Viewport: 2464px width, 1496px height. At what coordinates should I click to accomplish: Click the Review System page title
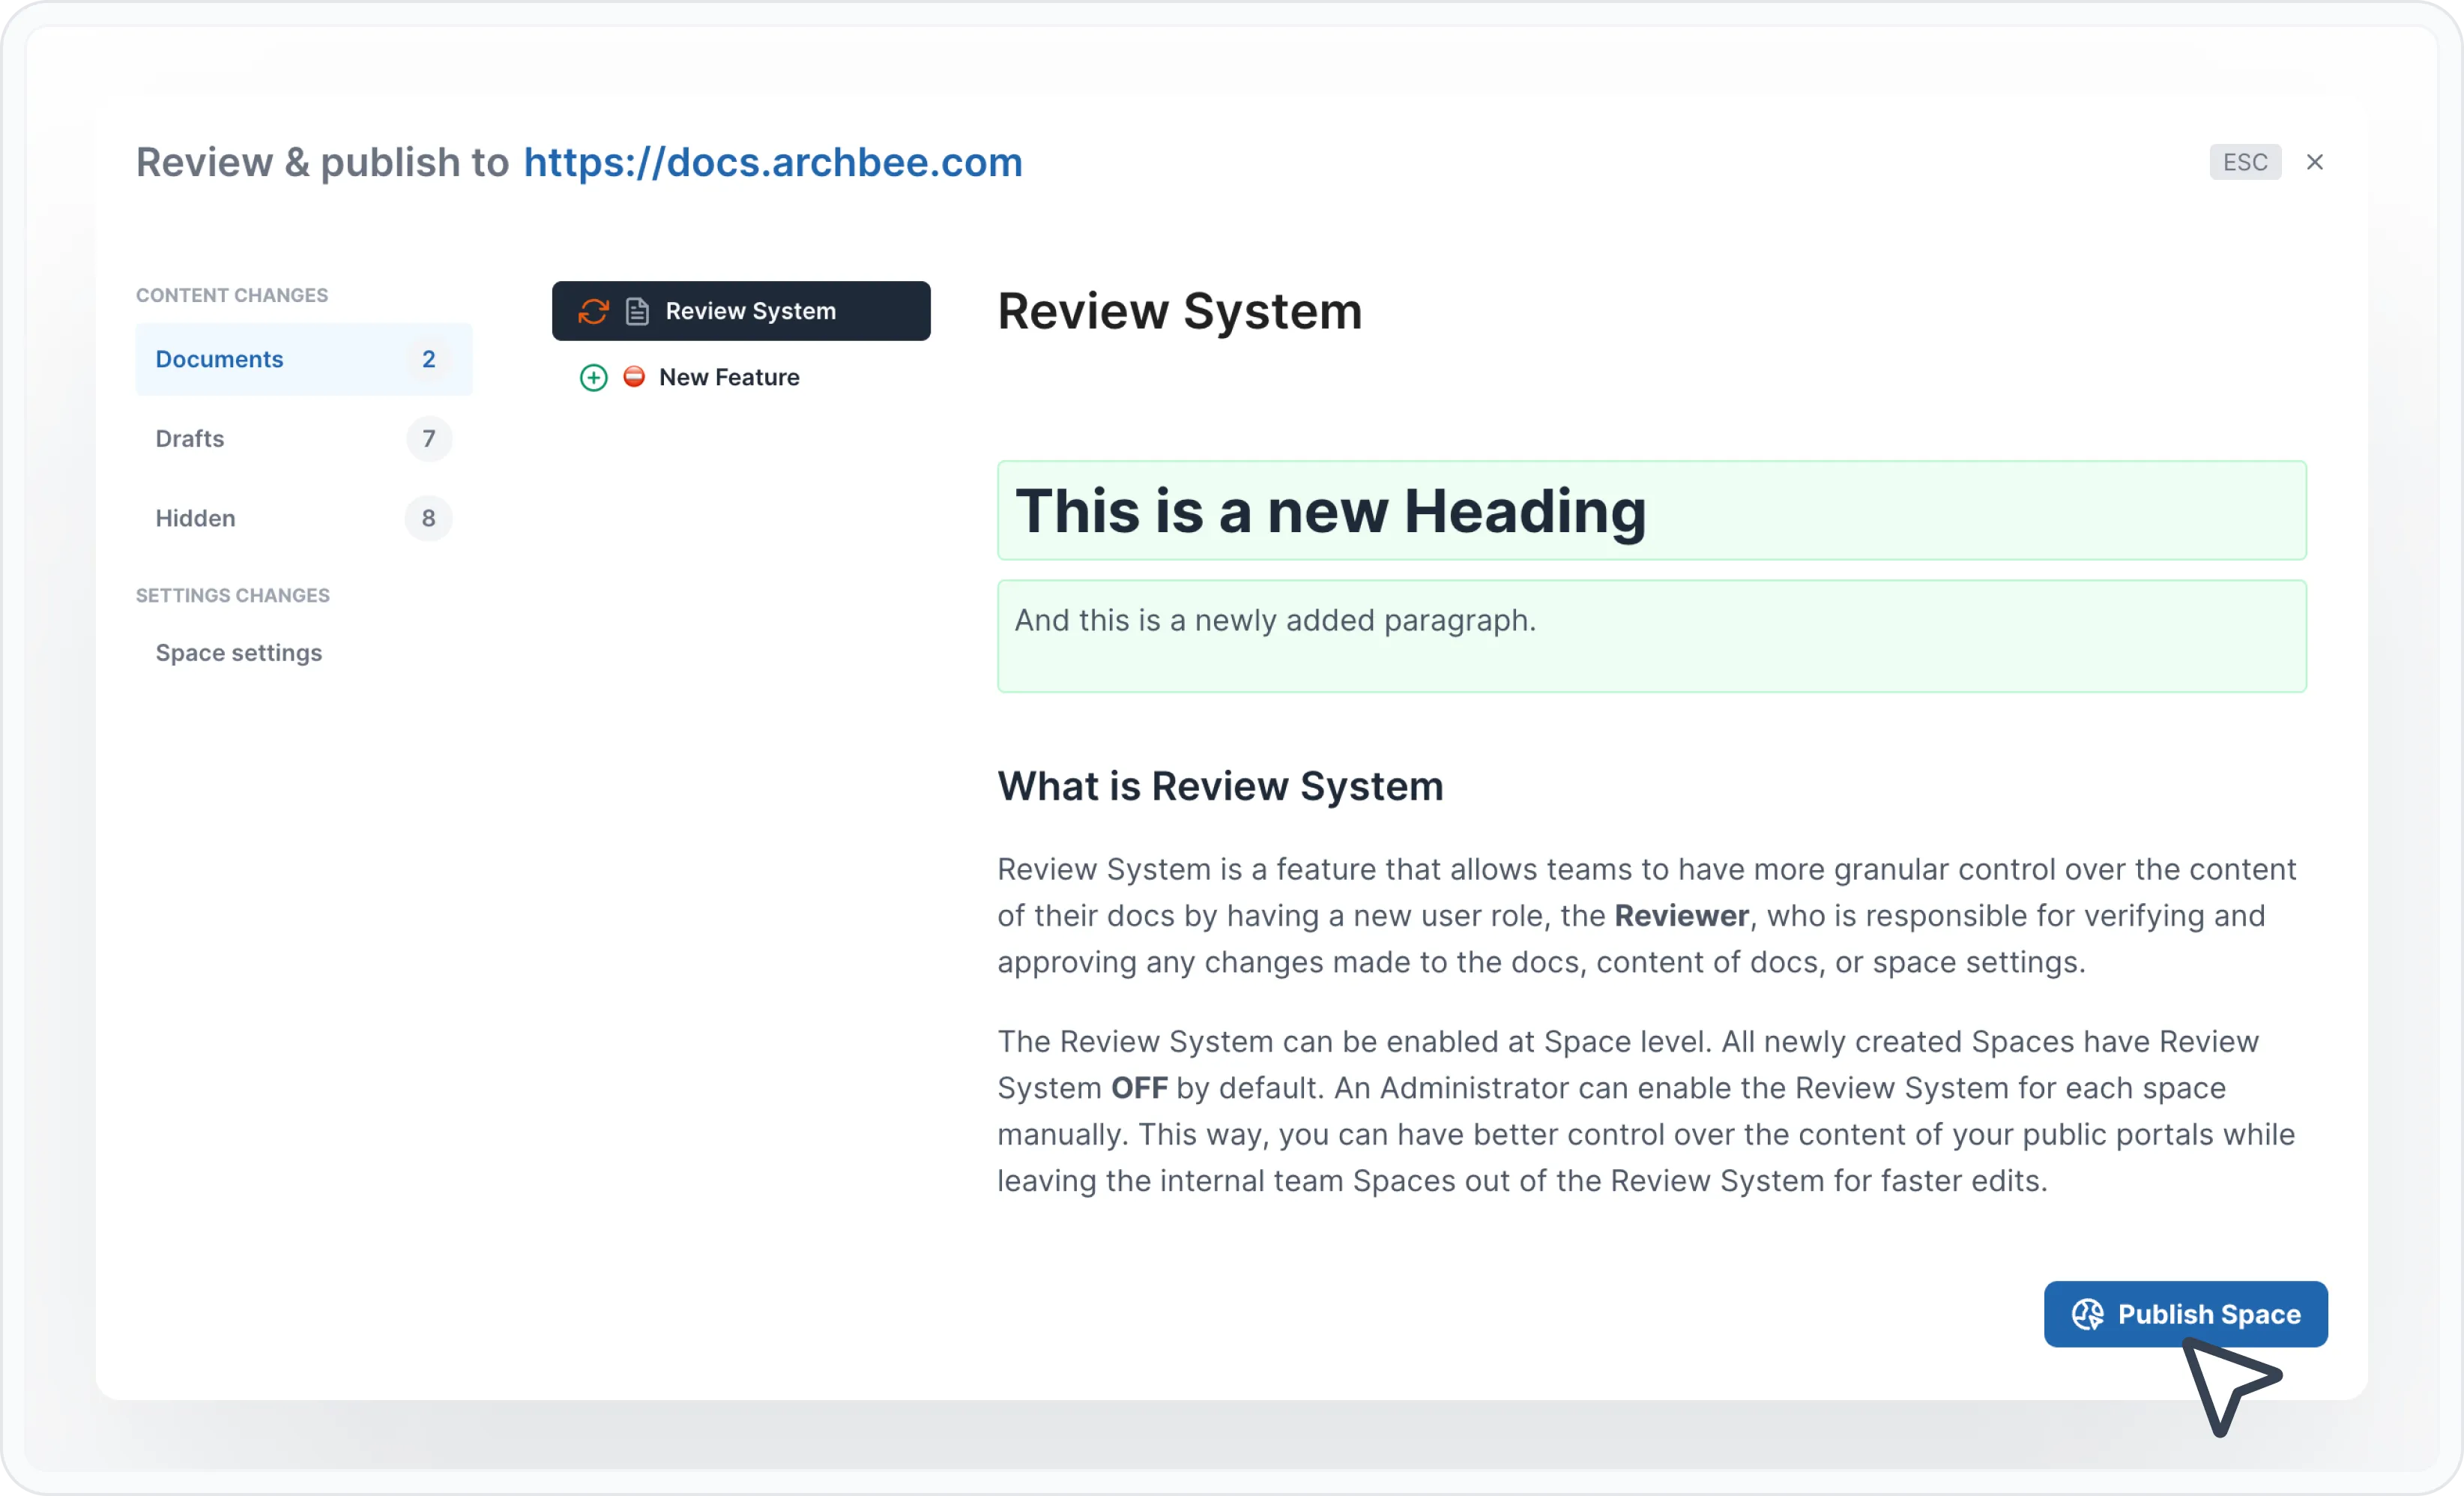click(x=1180, y=311)
